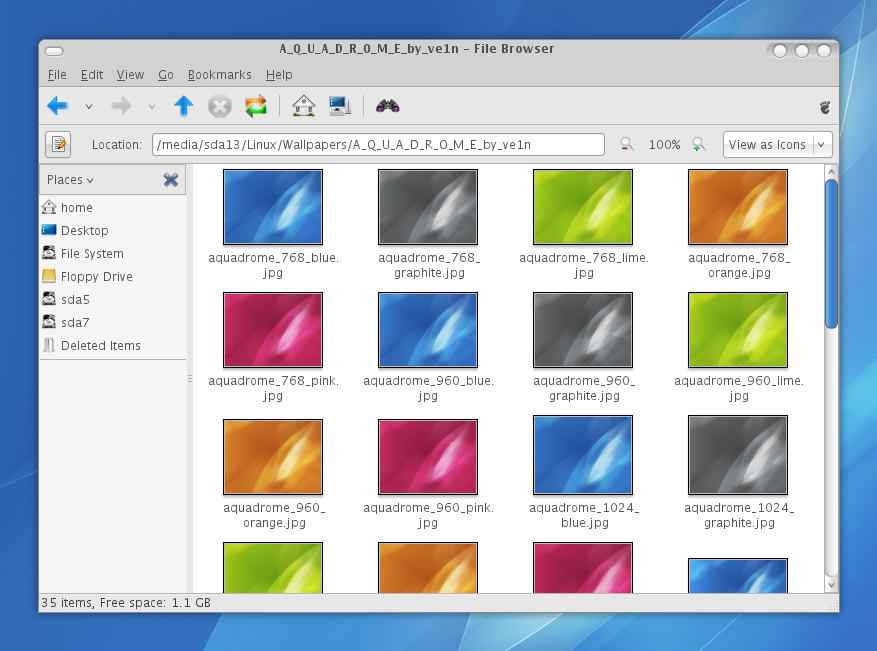877x651 pixels.
Task: Select File System in Places
Action: (112, 253)
